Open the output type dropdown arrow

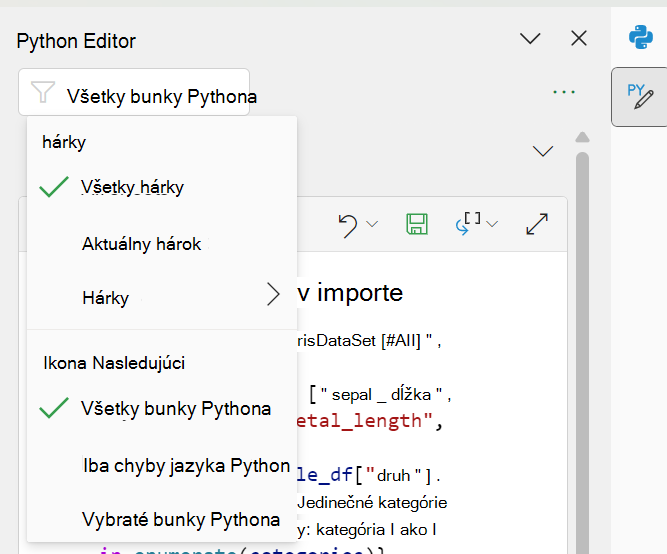click(x=492, y=224)
